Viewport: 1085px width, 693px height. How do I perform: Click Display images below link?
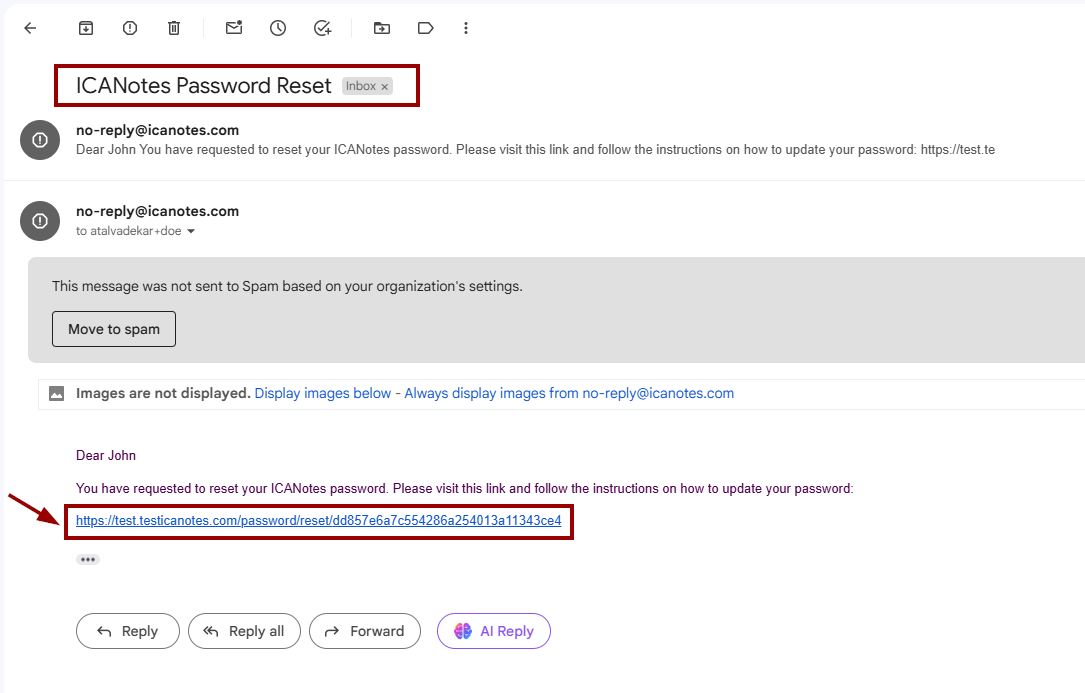click(x=323, y=393)
